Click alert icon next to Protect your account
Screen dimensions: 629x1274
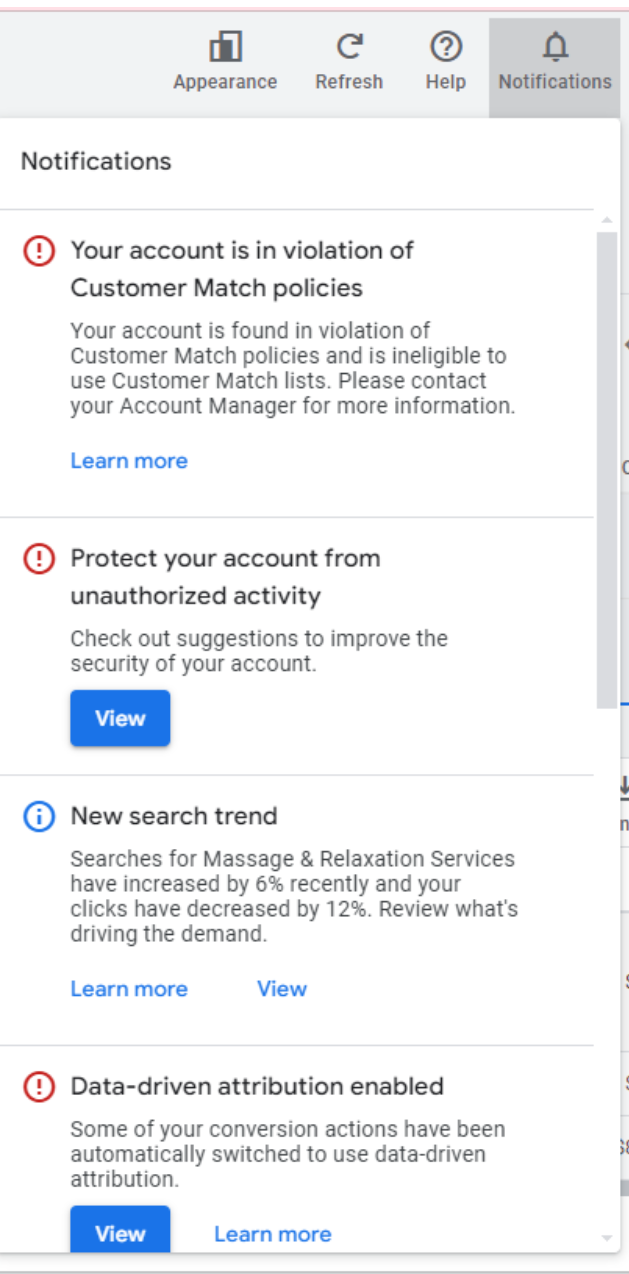(x=38, y=559)
